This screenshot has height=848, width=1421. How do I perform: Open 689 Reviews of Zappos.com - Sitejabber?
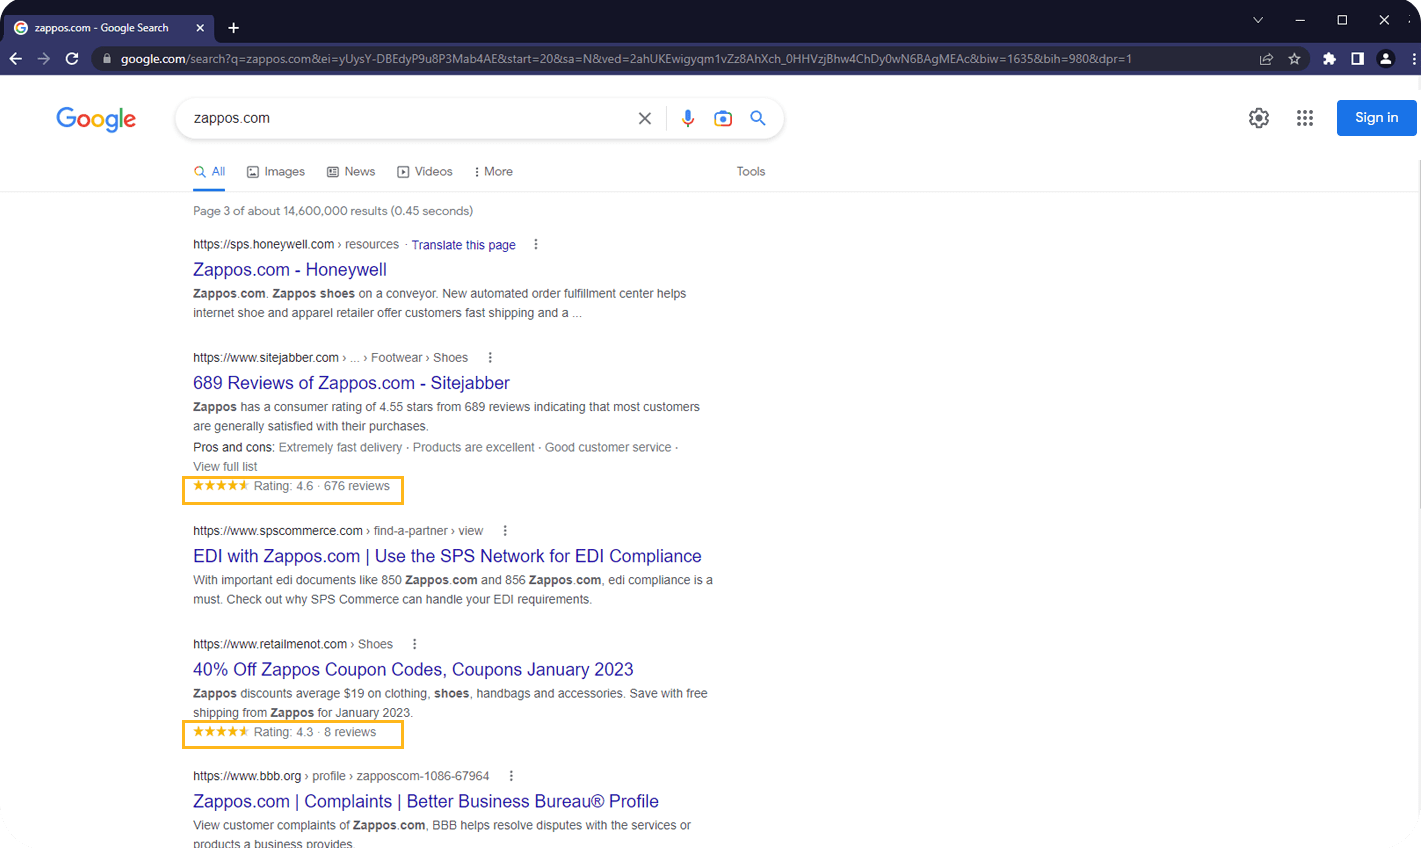coord(351,383)
